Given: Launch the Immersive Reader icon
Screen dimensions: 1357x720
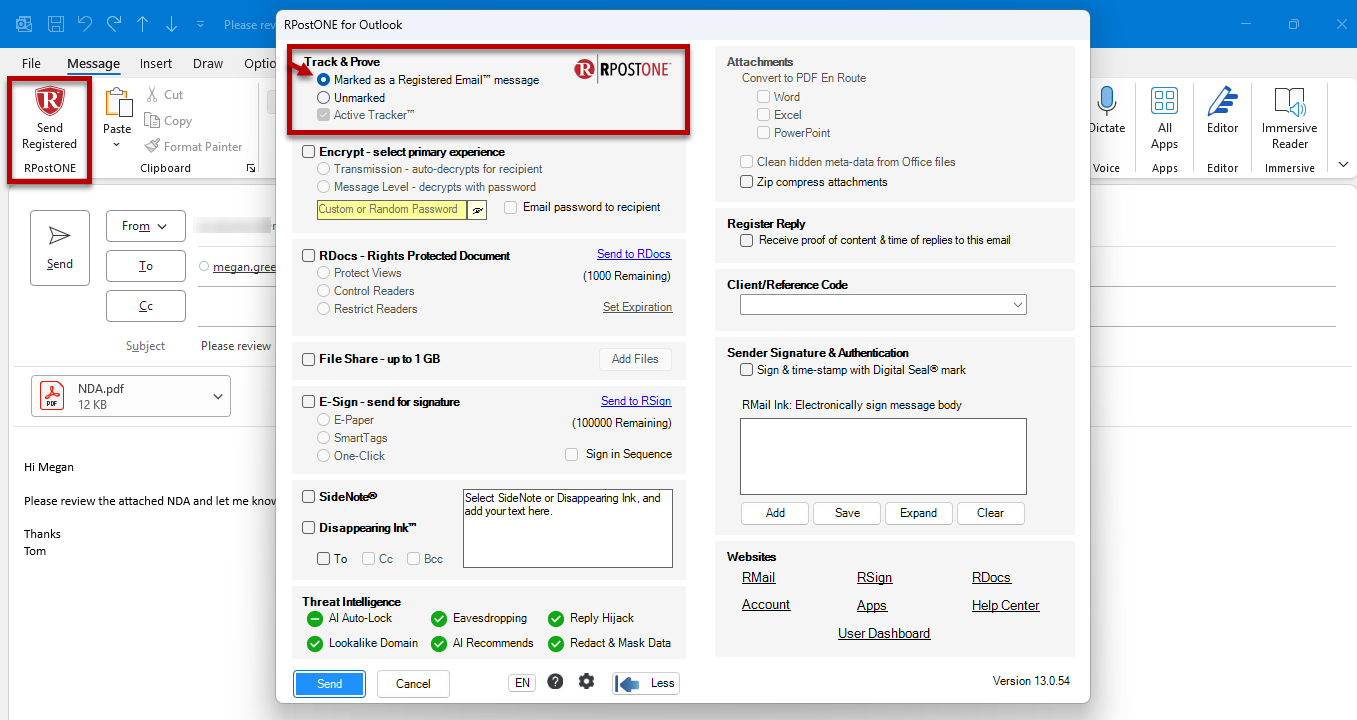Looking at the screenshot, I should 1290,102.
